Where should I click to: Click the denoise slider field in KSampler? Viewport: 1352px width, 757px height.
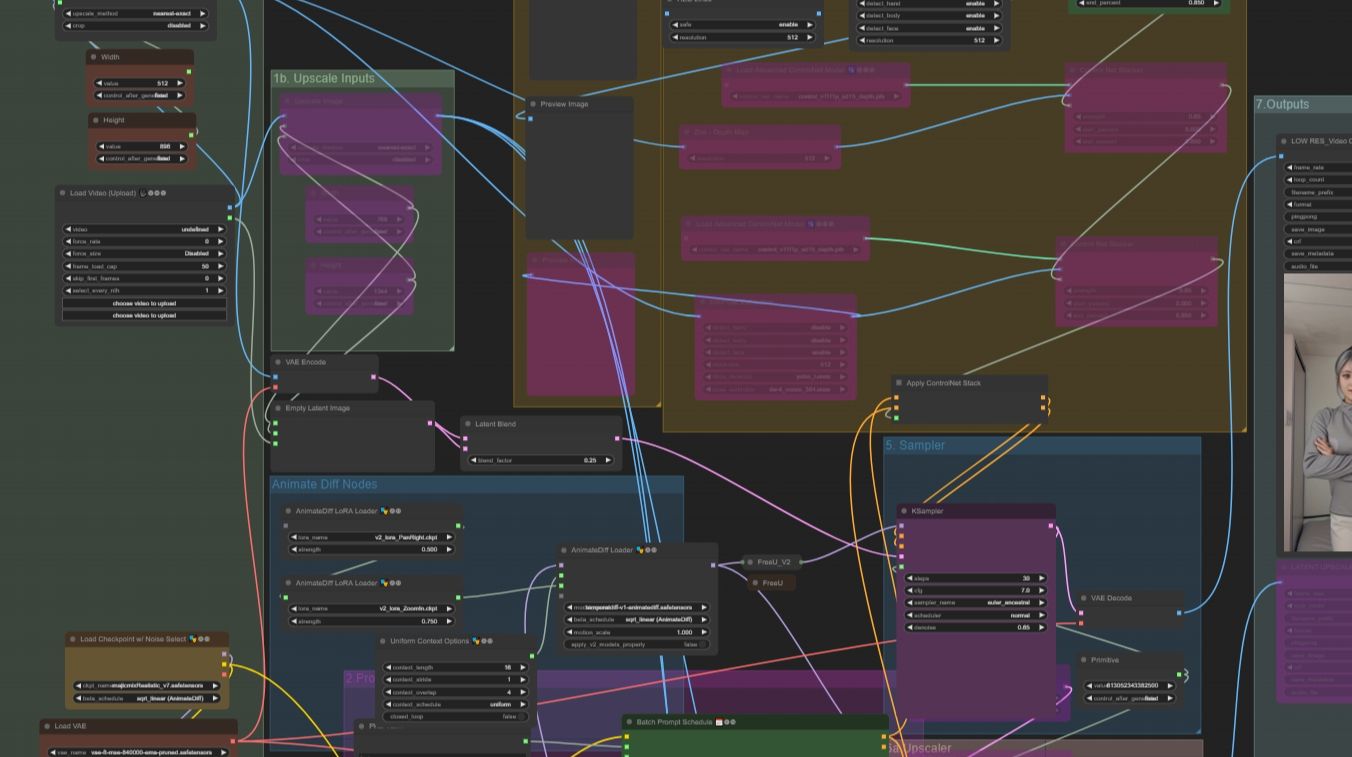point(976,628)
